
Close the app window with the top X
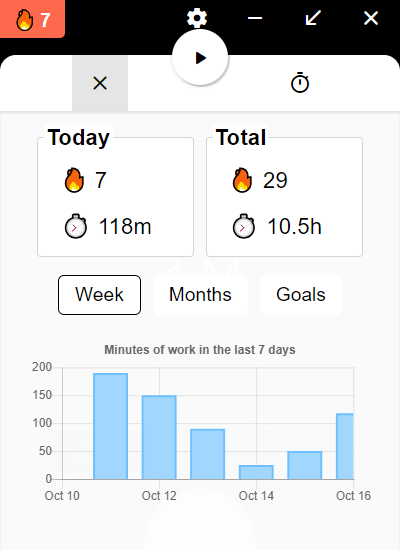[371, 18]
